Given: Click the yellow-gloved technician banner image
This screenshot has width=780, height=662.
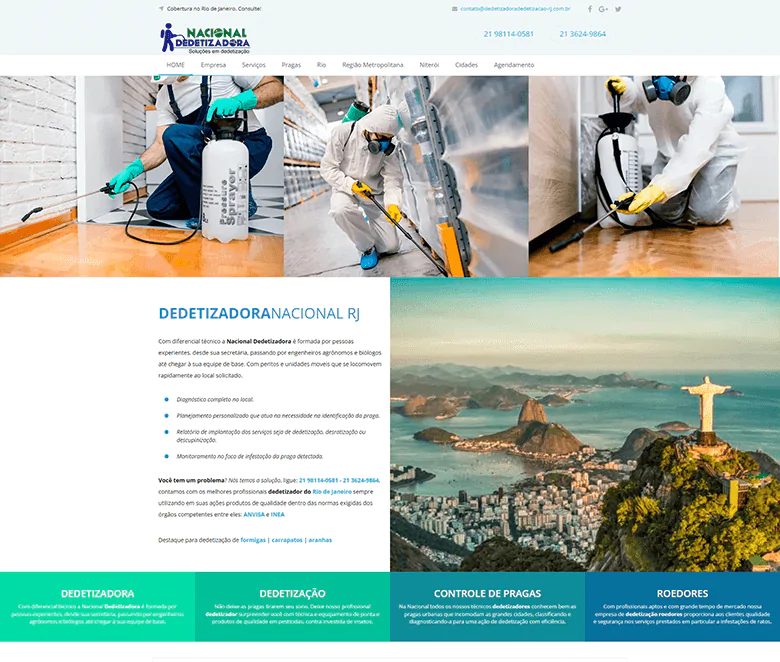Looking at the screenshot, I should (x=654, y=176).
